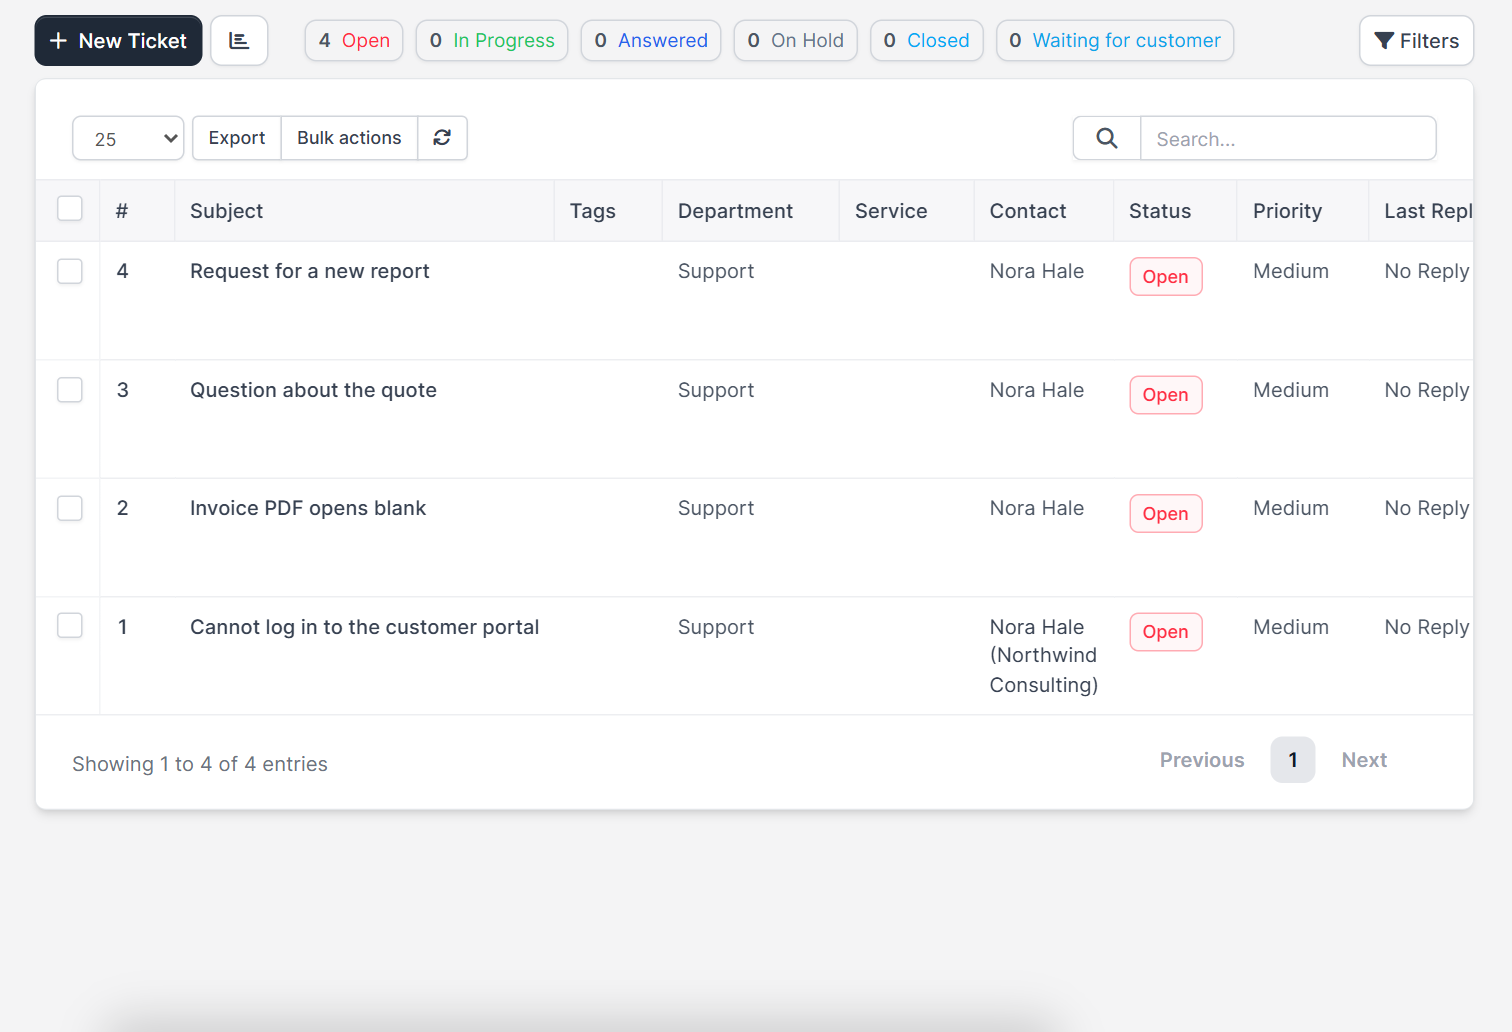Select page 1 in pagination
This screenshot has height=1032, width=1512.
[x=1293, y=760]
